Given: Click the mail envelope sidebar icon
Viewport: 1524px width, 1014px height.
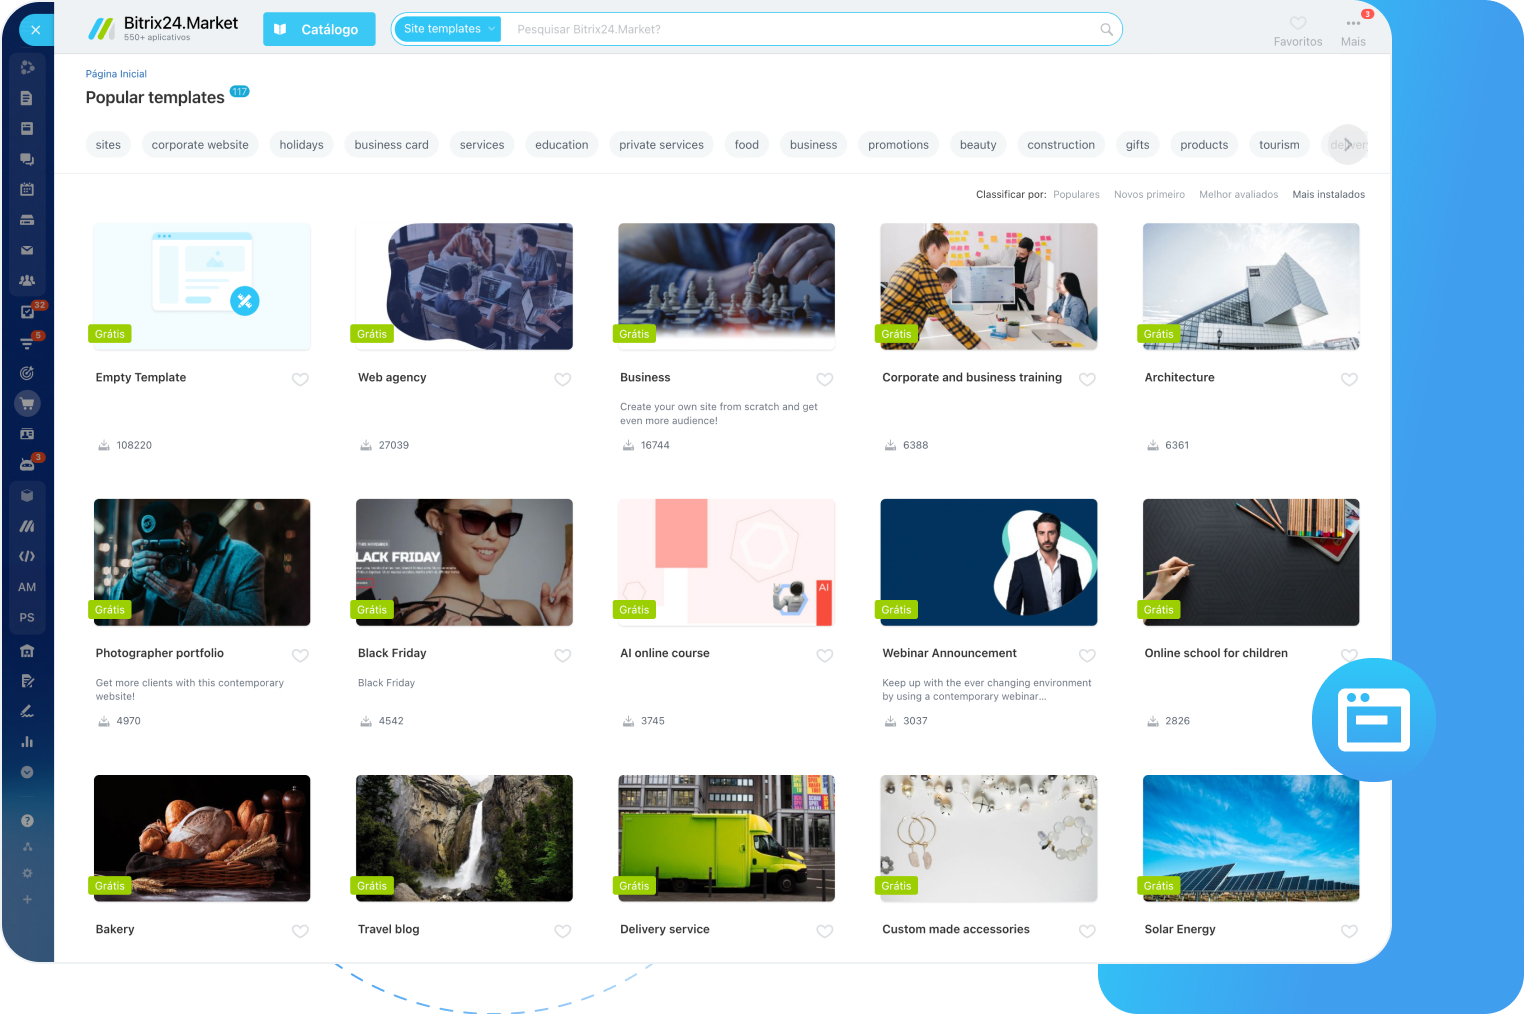Looking at the screenshot, I should tap(27, 250).
